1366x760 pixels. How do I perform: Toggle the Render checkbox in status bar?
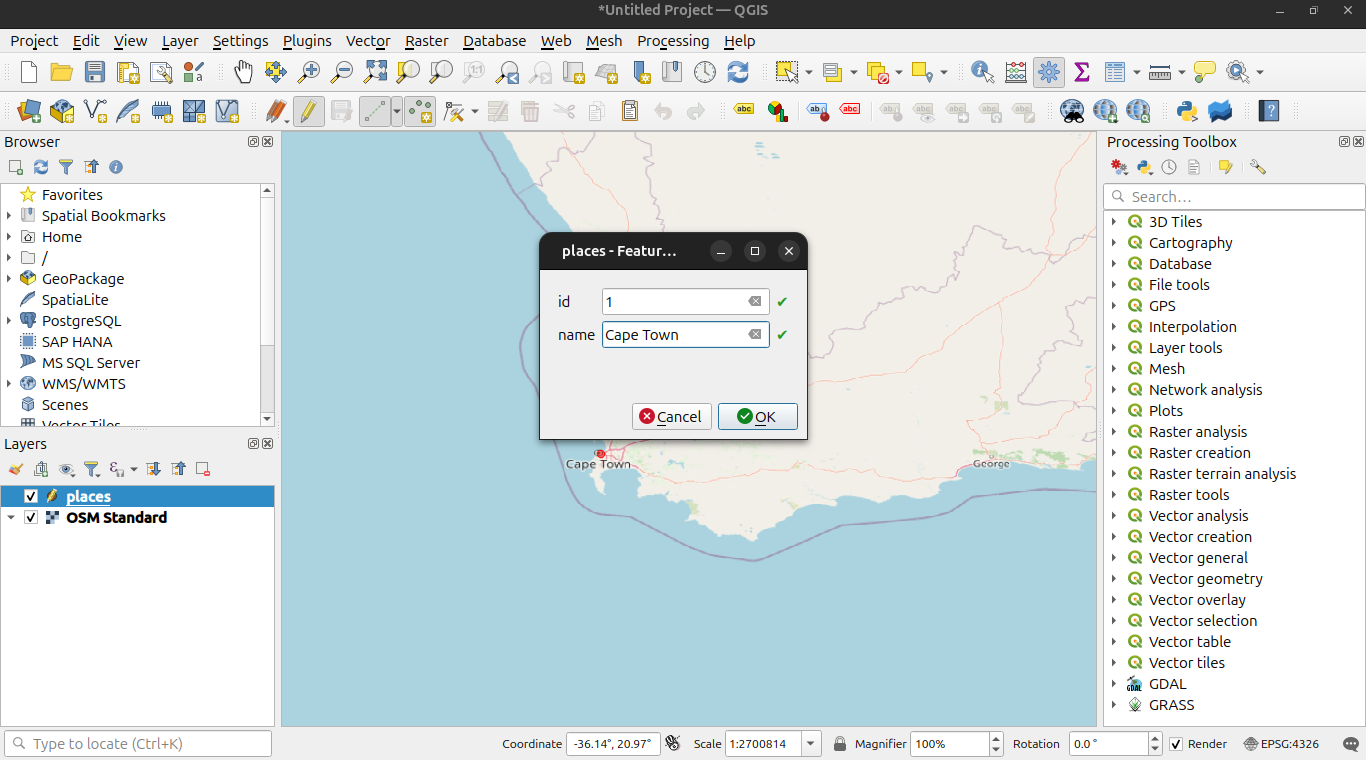(1176, 744)
